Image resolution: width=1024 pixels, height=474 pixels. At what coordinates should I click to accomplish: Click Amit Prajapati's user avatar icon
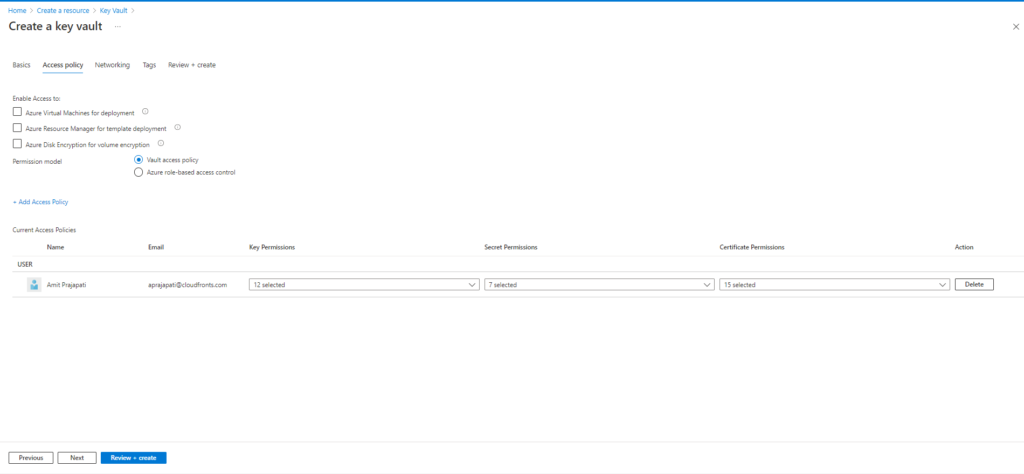(33, 285)
